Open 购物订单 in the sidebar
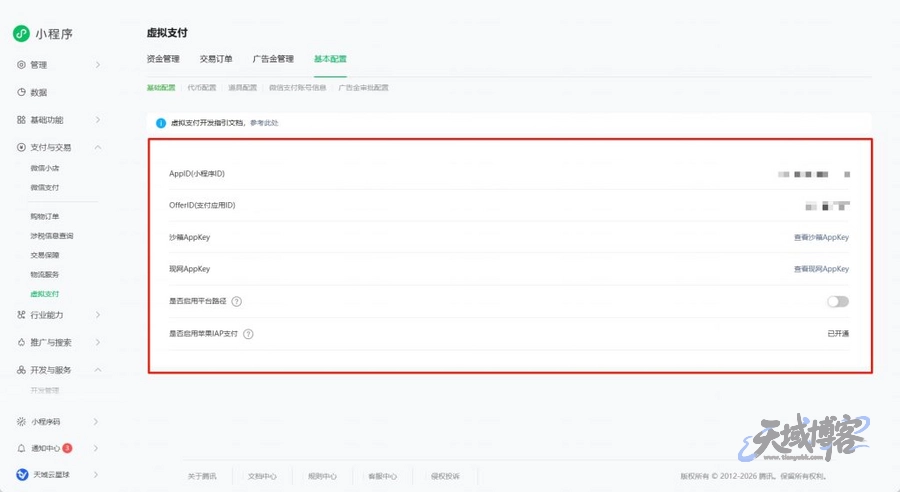Screen dimensions: 900x492 click(45, 216)
